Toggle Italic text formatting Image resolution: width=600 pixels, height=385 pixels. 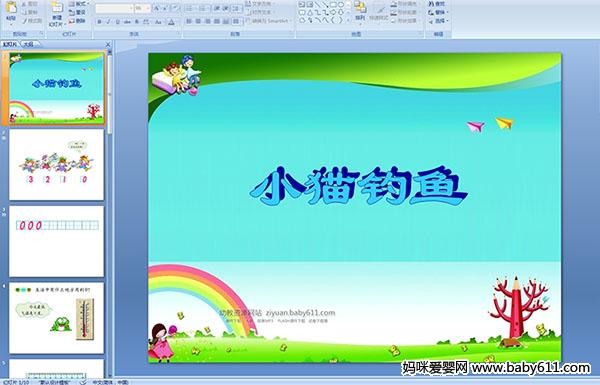click(108, 22)
